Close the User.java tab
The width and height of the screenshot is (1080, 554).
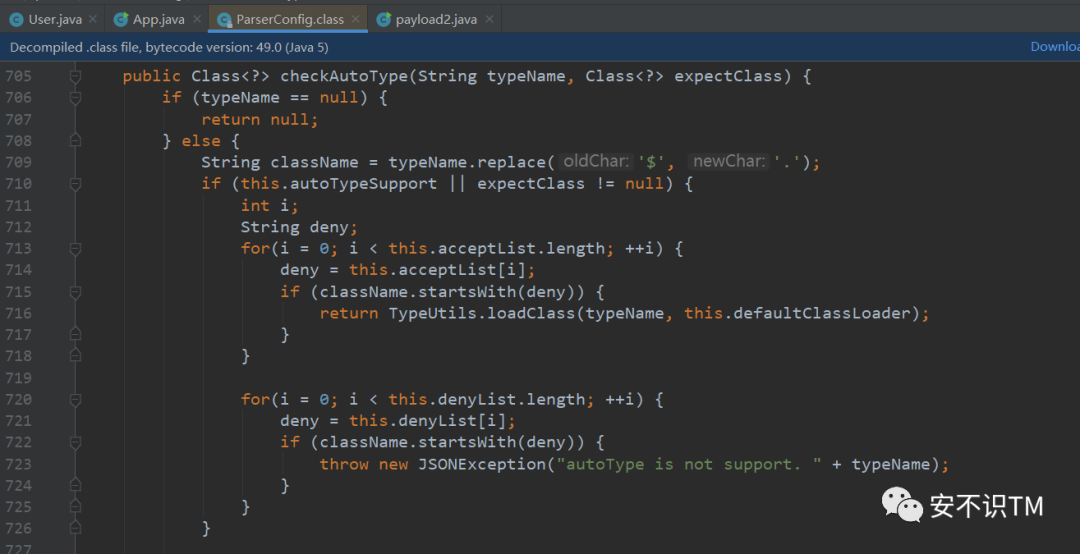(x=92, y=19)
